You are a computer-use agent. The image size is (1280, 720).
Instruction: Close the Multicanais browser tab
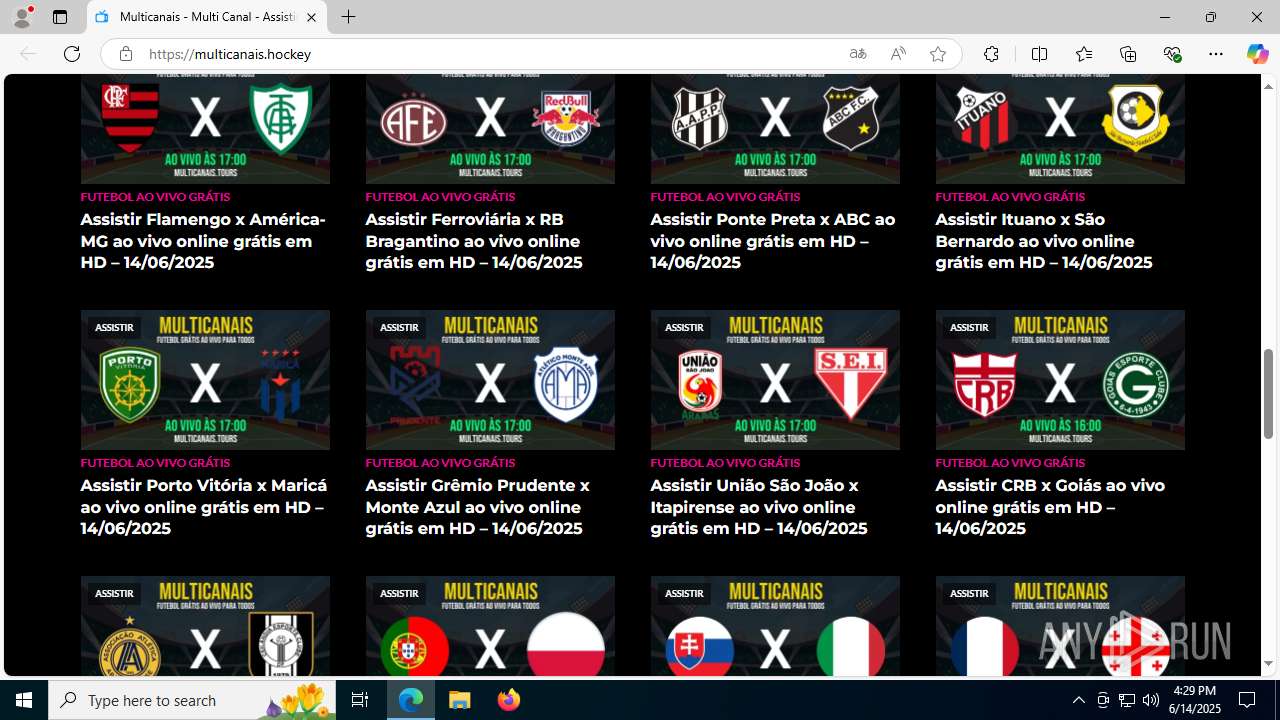311,17
